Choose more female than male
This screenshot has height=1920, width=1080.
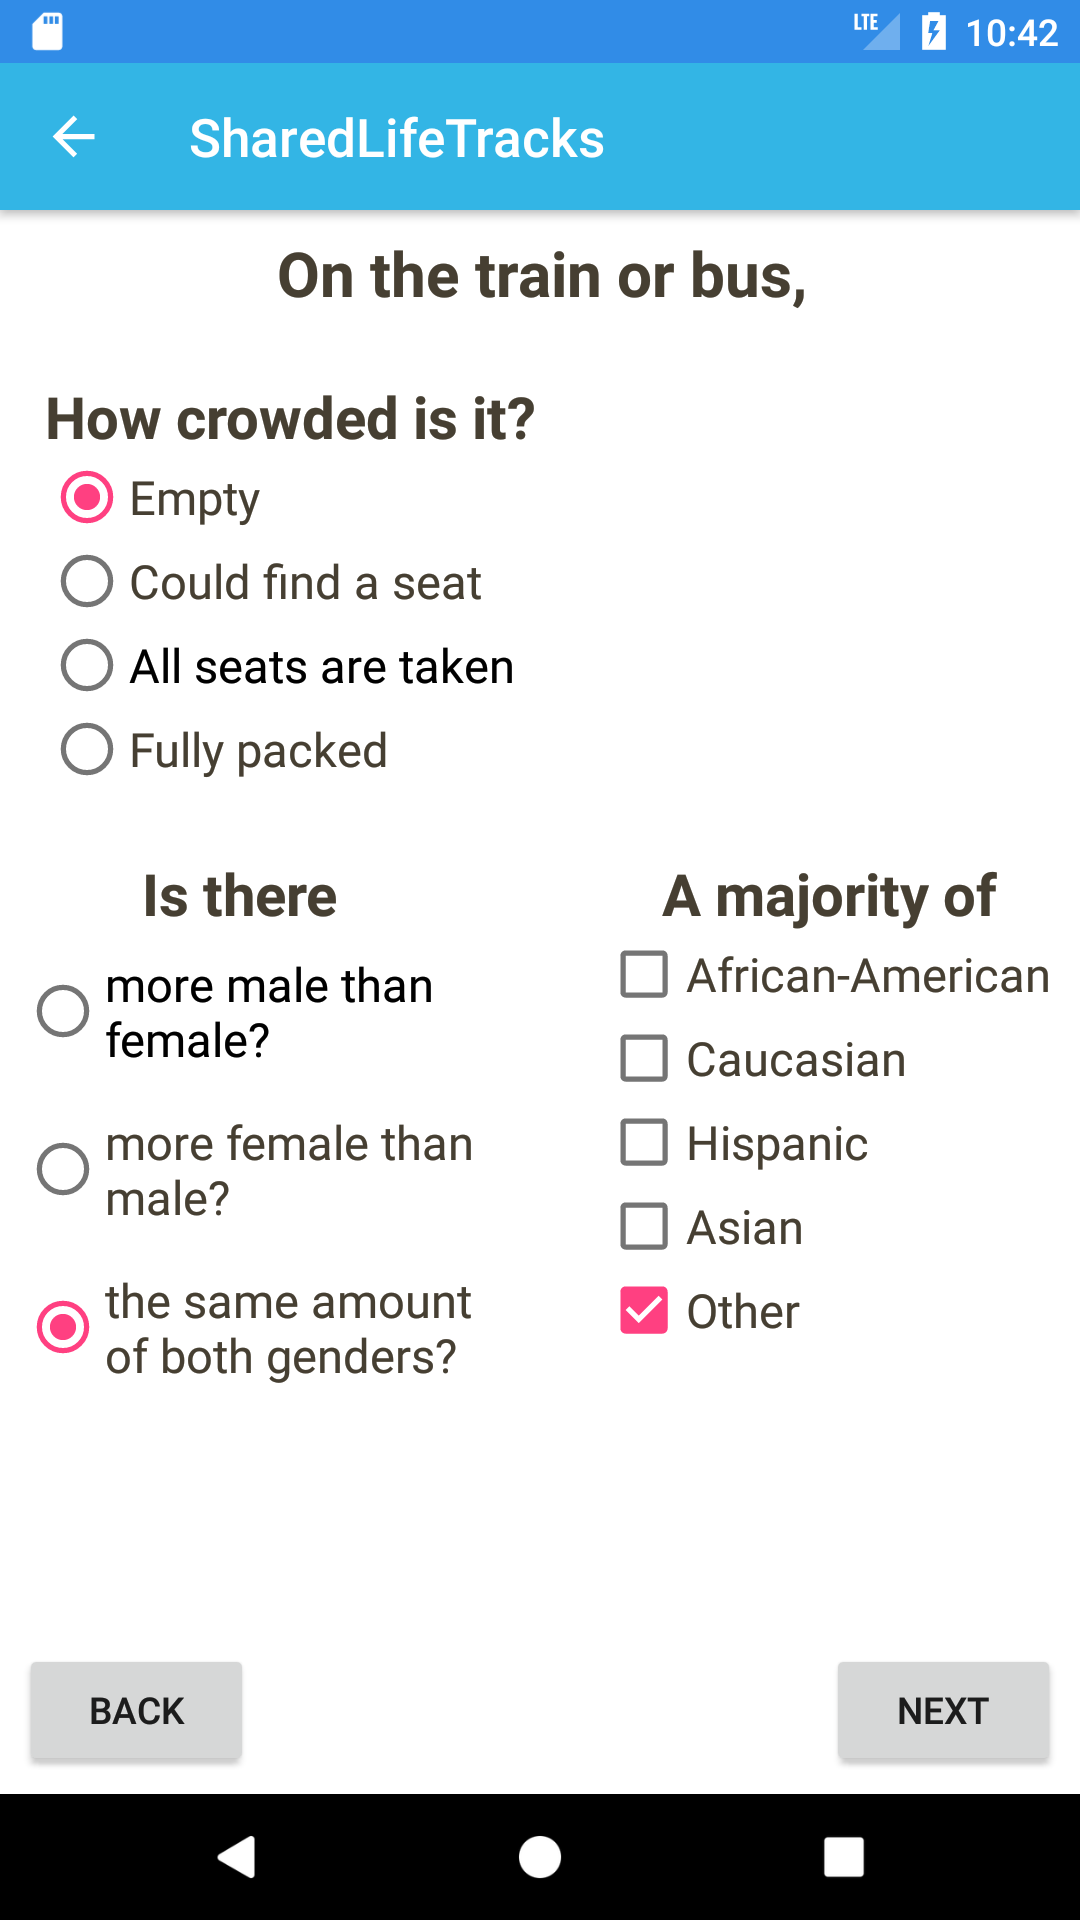[x=63, y=1170]
